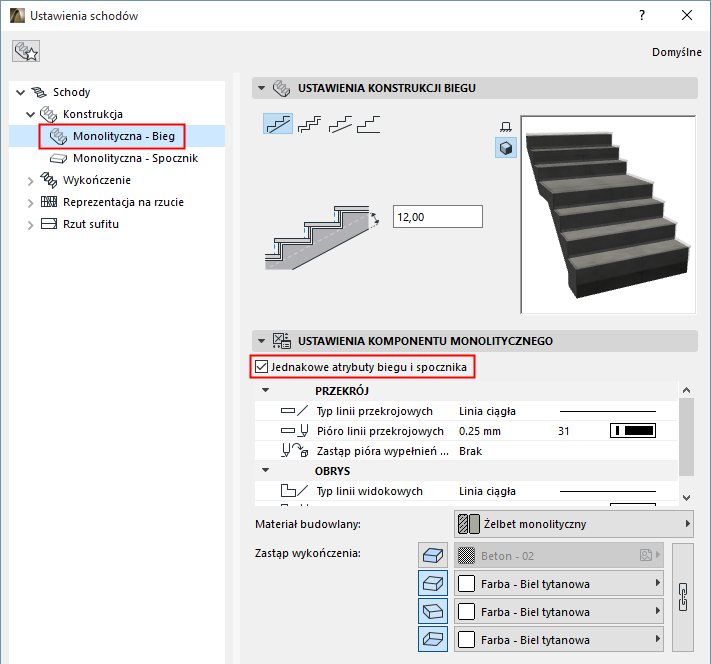The height and width of the screenshot is (664, 711).
Task: Switch preview to 2D plan view icon
Action: click(506, 127)
